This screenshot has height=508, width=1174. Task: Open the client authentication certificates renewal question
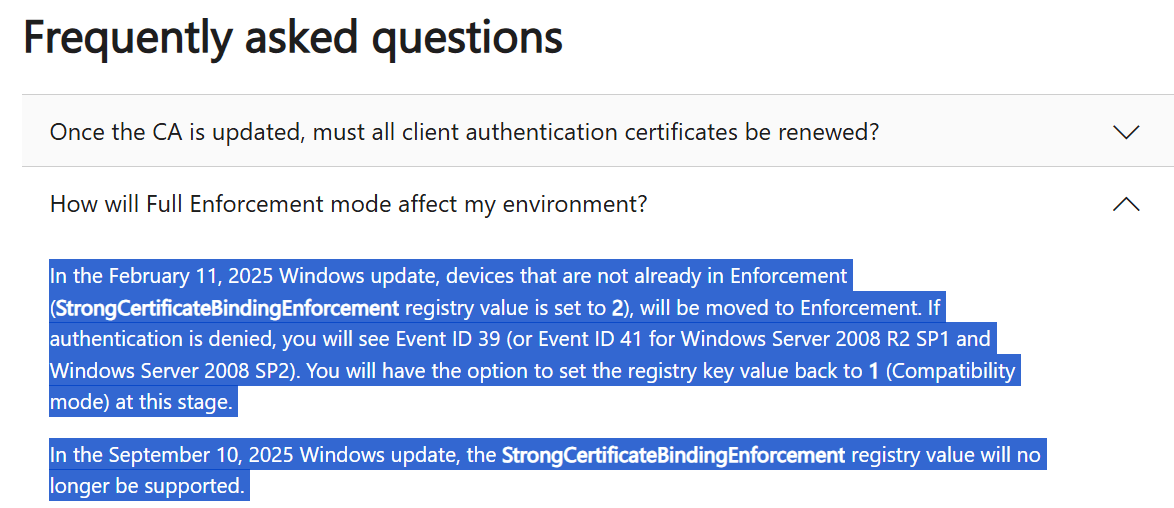pyautogui.click(x=464, y=132)
